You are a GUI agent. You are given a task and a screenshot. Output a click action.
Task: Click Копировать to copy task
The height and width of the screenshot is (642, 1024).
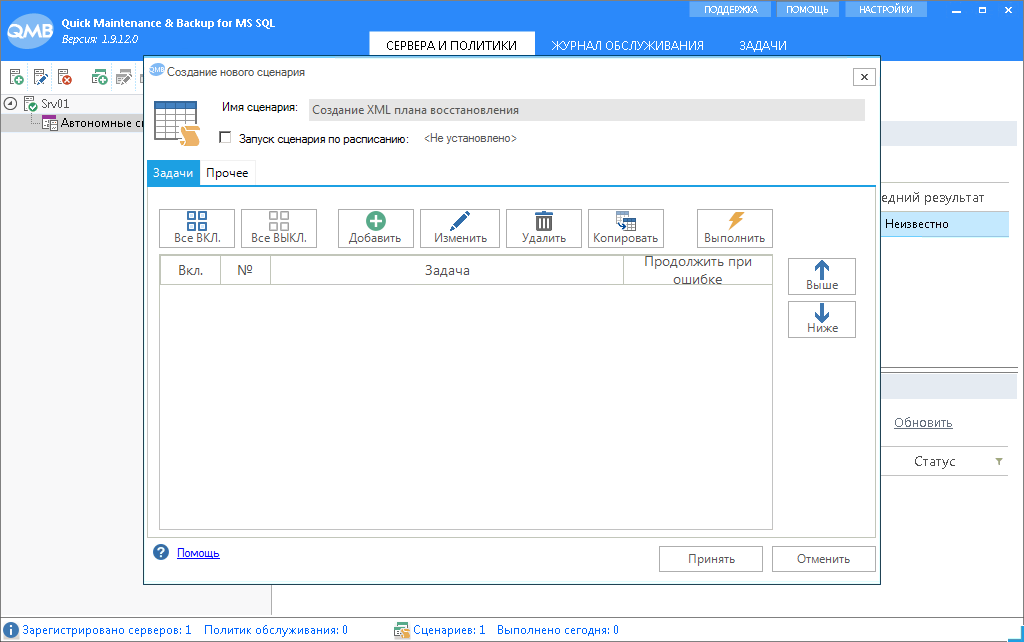coord(626,228)
